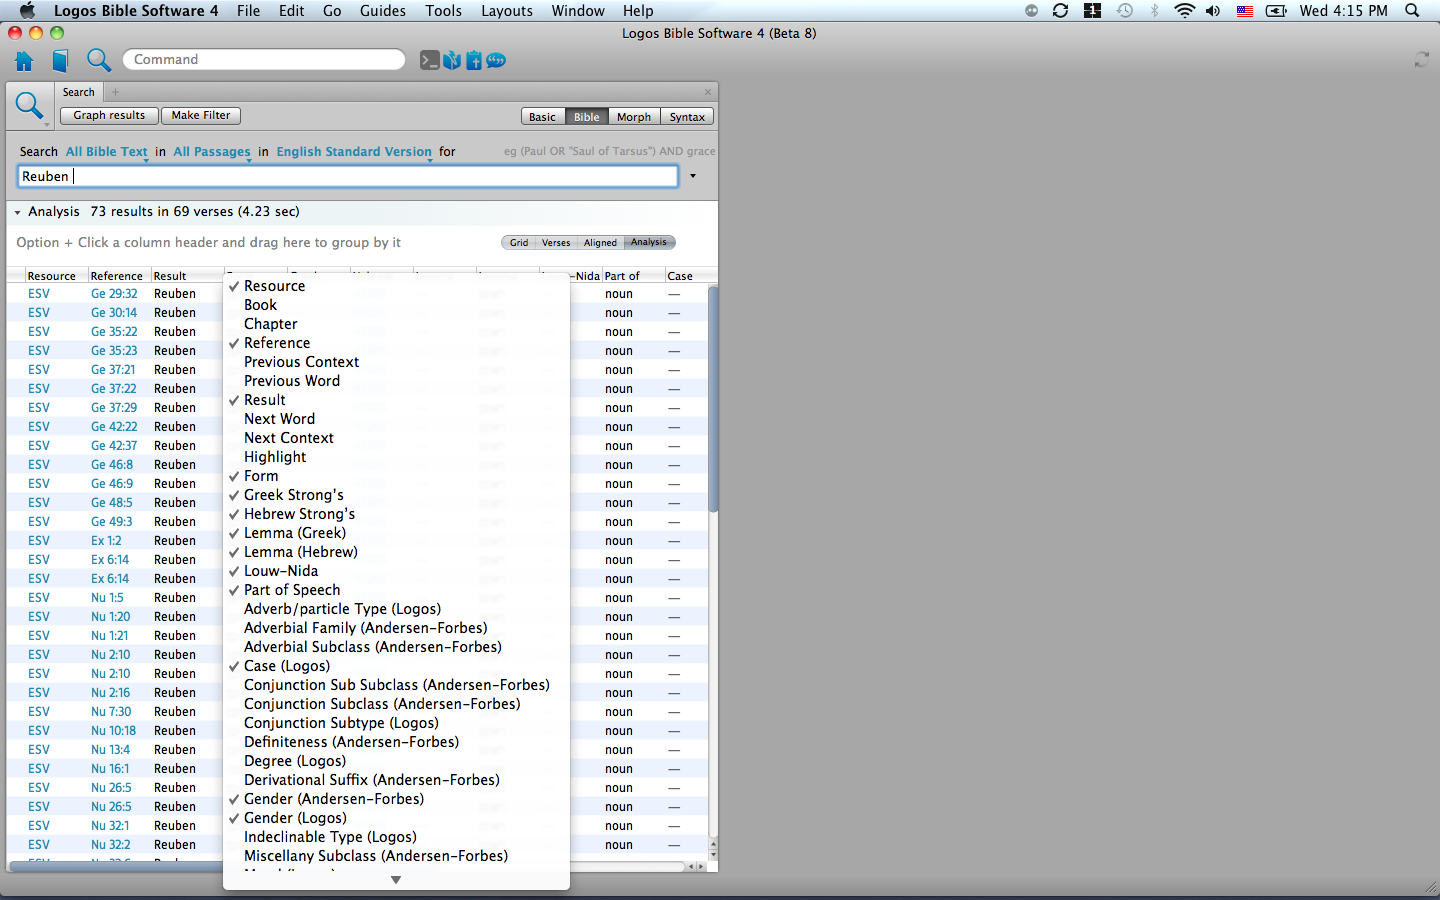Sort by the Result column header
Screen dimensions: 1440x900
(170, 276)
